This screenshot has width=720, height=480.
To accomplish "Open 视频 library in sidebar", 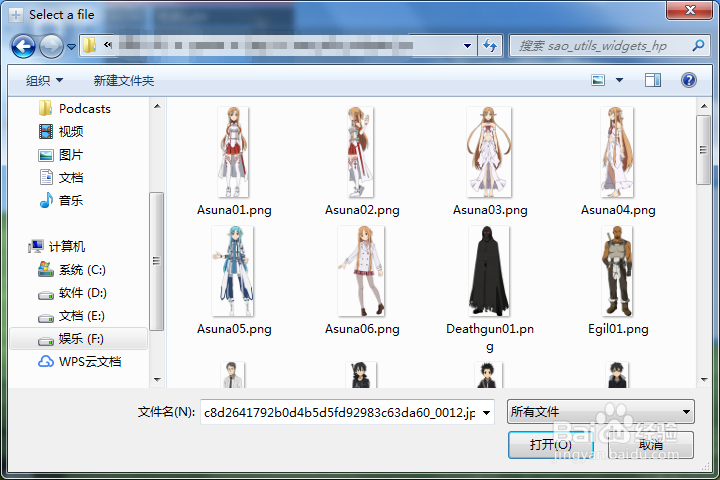I will (x=71, y=132).
